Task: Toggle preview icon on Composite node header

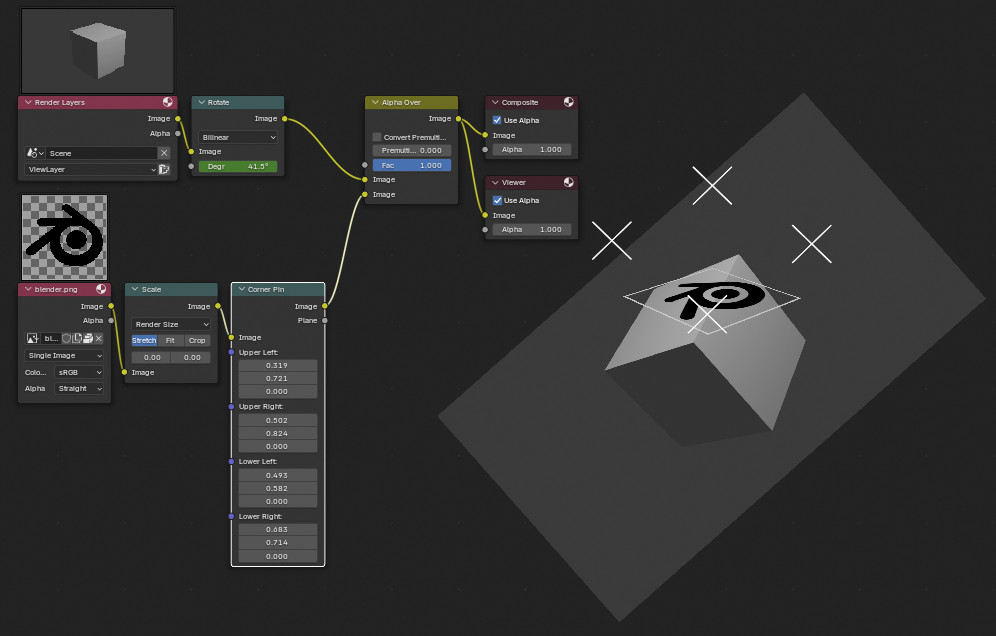Action: click(x=569, y=102)
